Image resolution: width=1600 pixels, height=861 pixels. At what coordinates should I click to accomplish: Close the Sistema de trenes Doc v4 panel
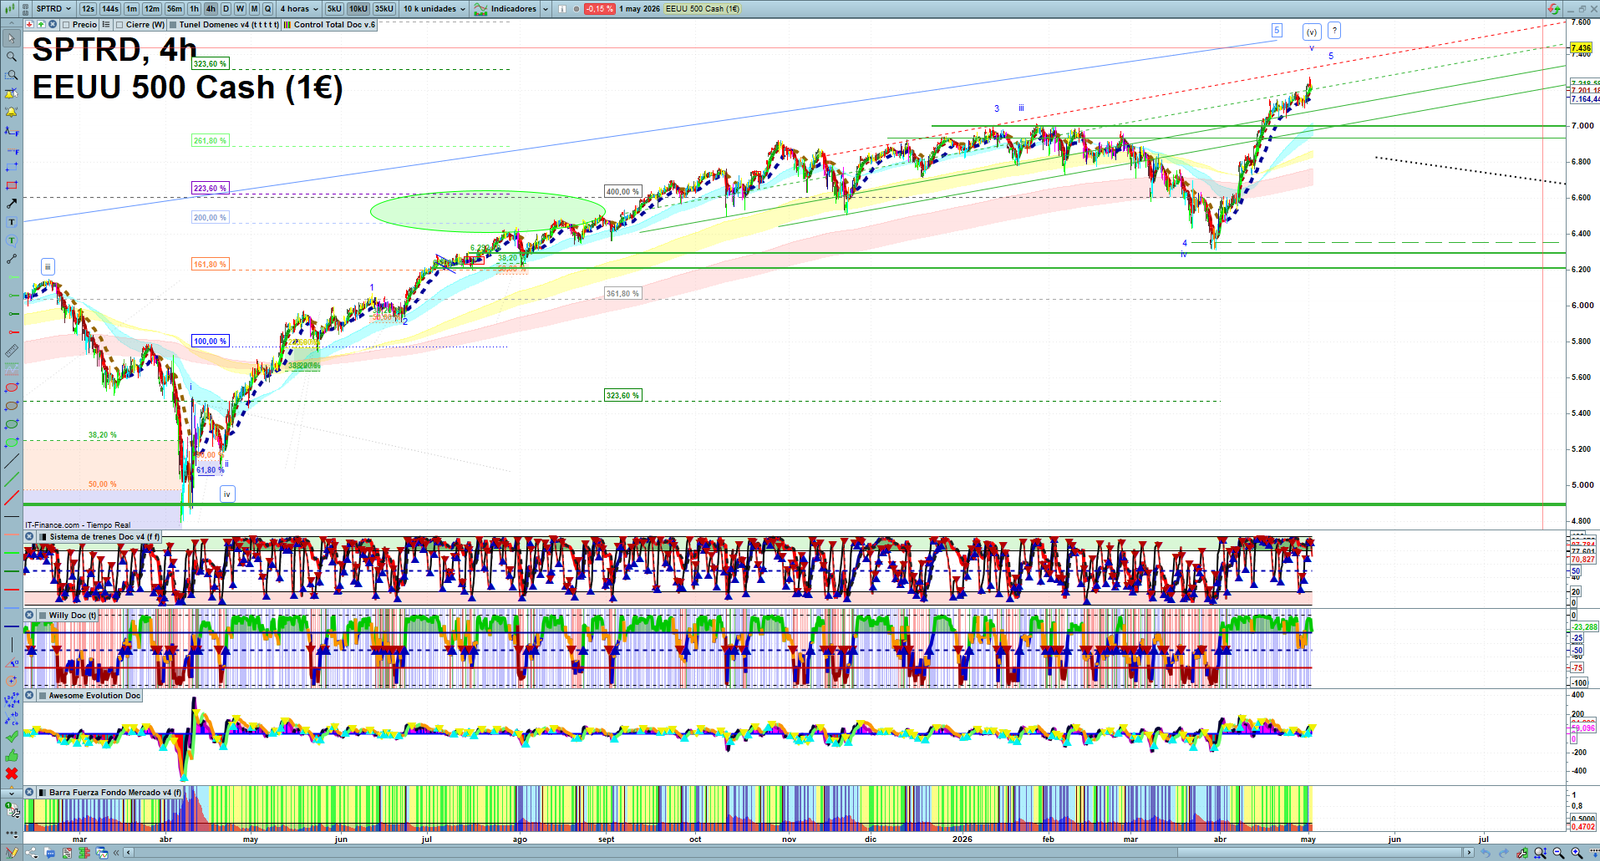click(30, 537)
